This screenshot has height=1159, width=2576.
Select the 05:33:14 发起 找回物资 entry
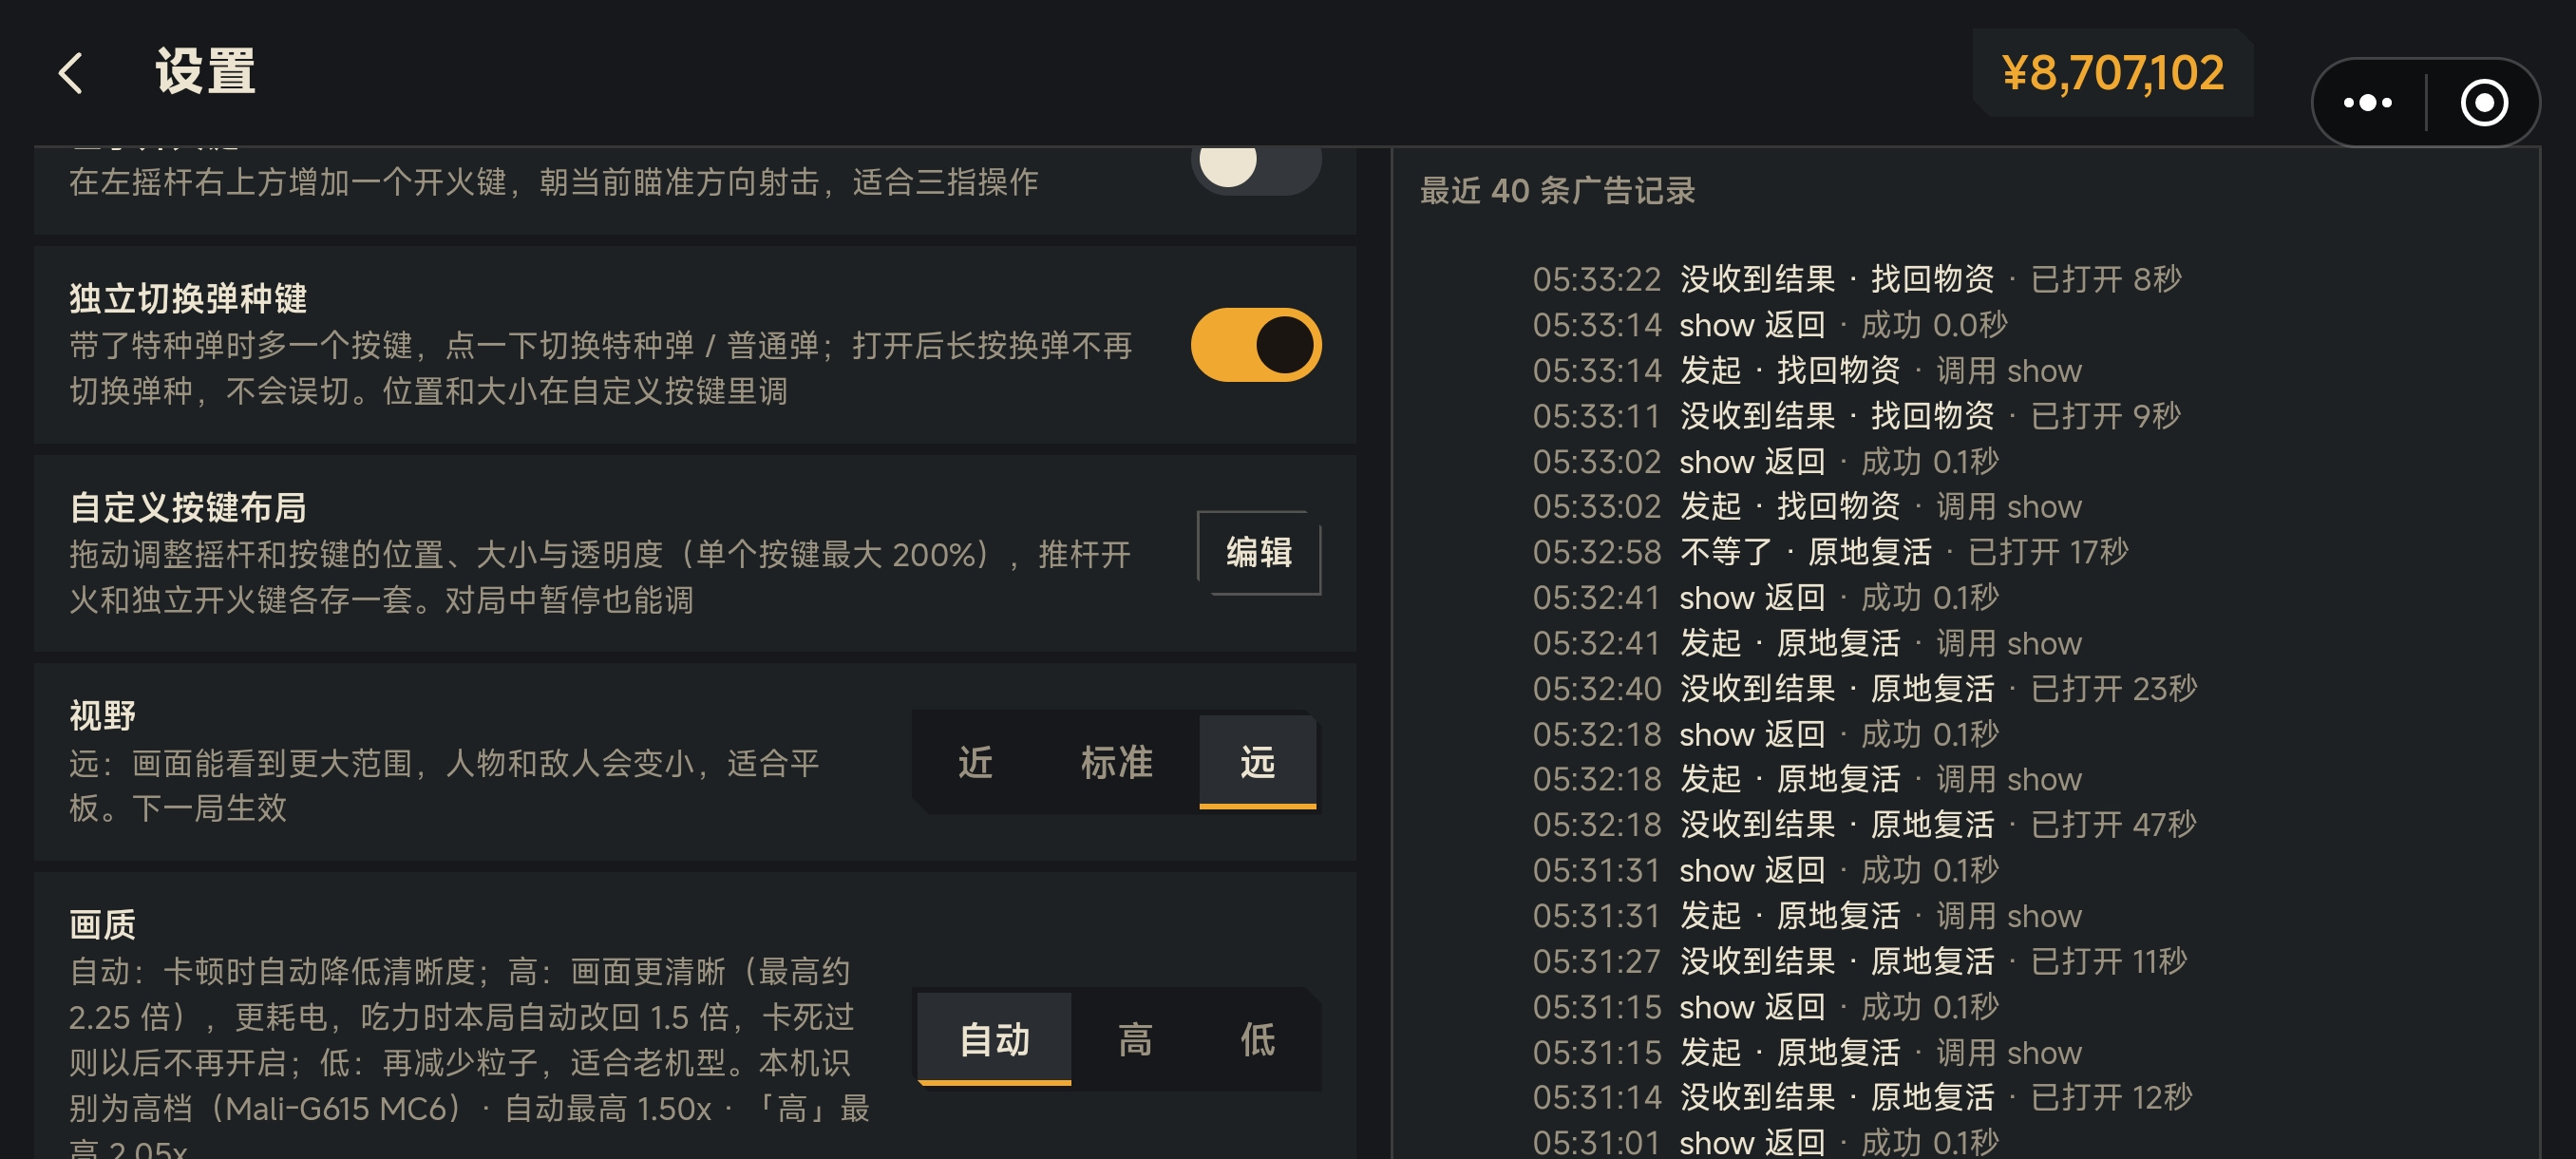point(1807,371)
